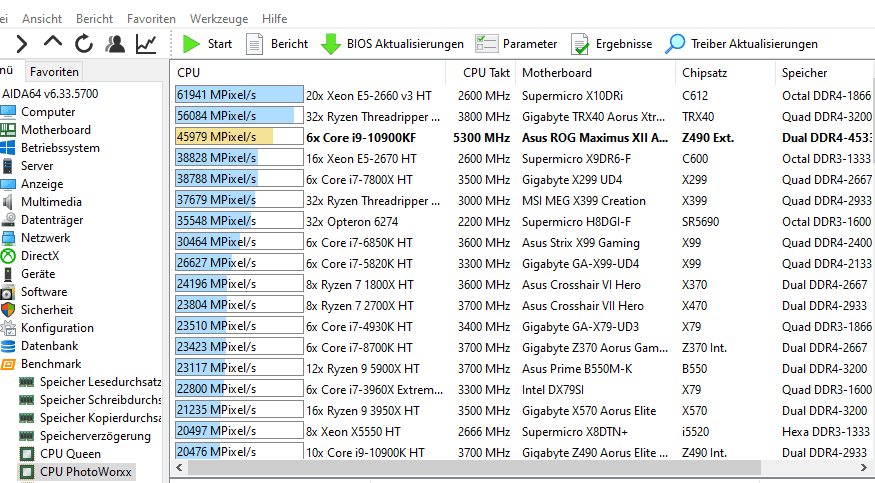
Task: Click the CPU Takt column header
Action: 486,73
